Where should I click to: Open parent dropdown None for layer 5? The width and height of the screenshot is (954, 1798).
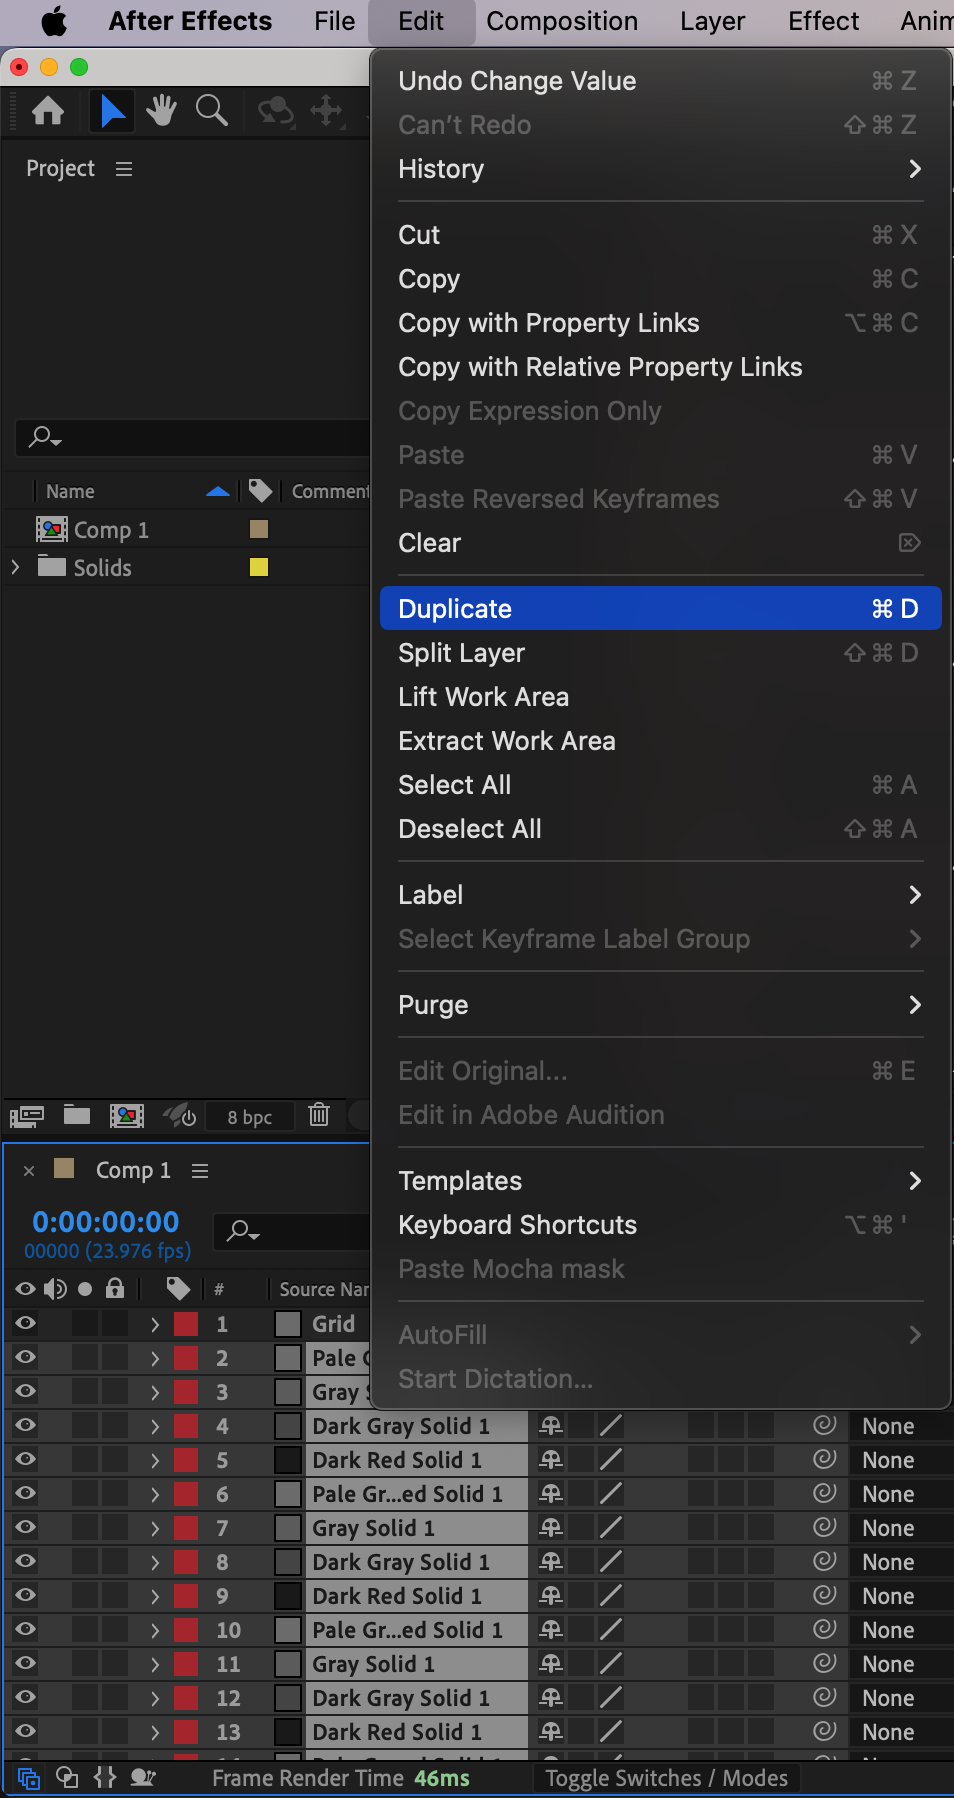click(x=900, y=1460)
